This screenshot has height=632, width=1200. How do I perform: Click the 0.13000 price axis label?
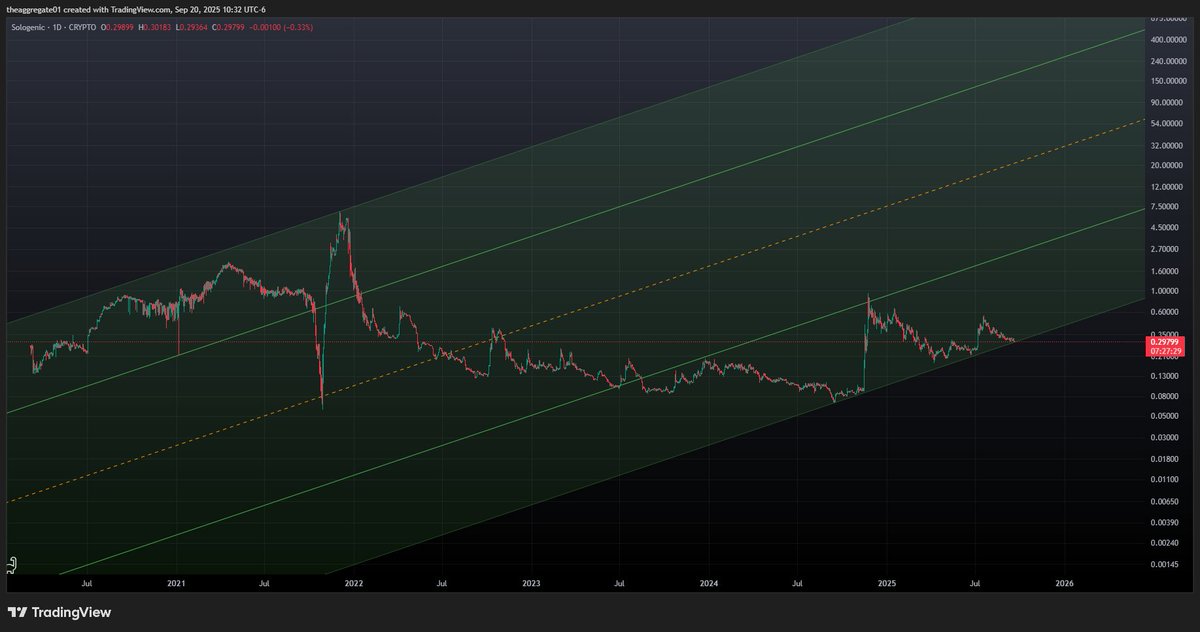point(1167,376)
